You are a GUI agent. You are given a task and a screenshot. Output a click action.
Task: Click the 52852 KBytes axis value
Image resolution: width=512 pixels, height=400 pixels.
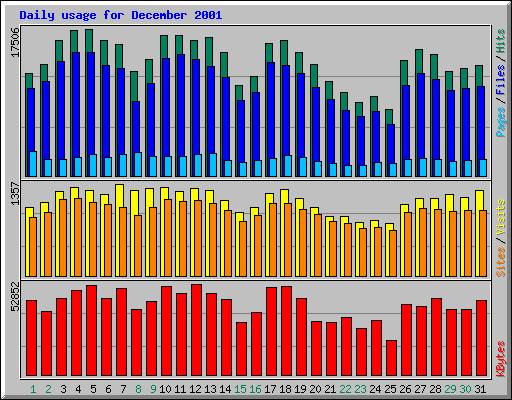click(x=15, y=297)
